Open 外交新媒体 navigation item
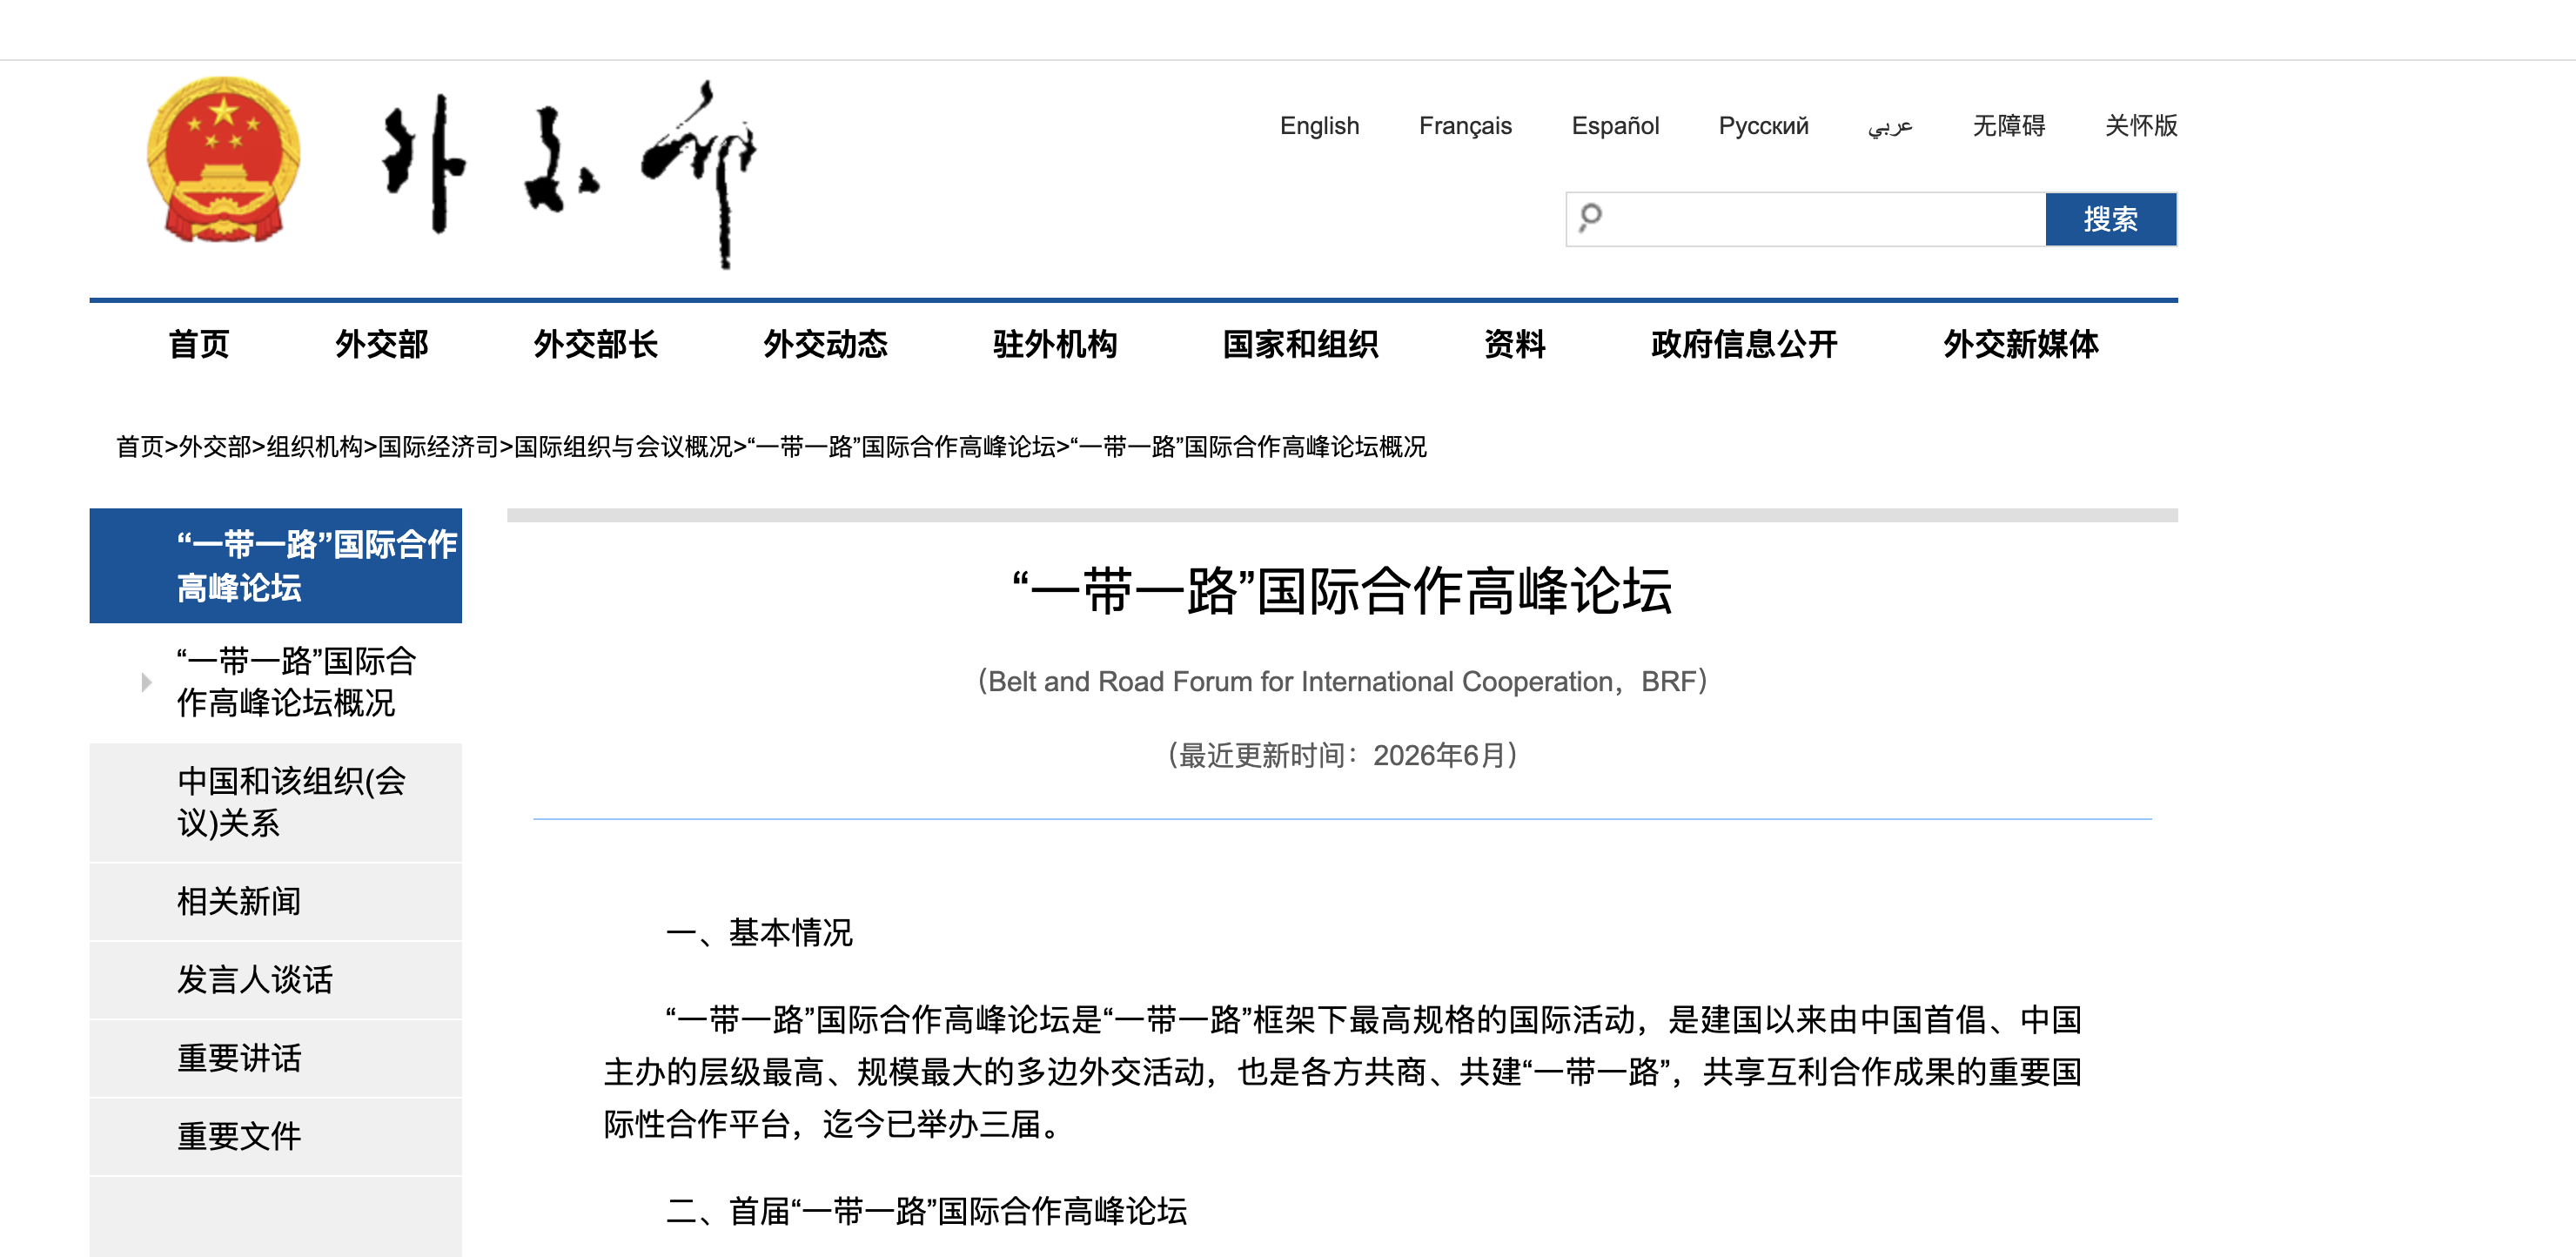 click(x=2021, y=344)
